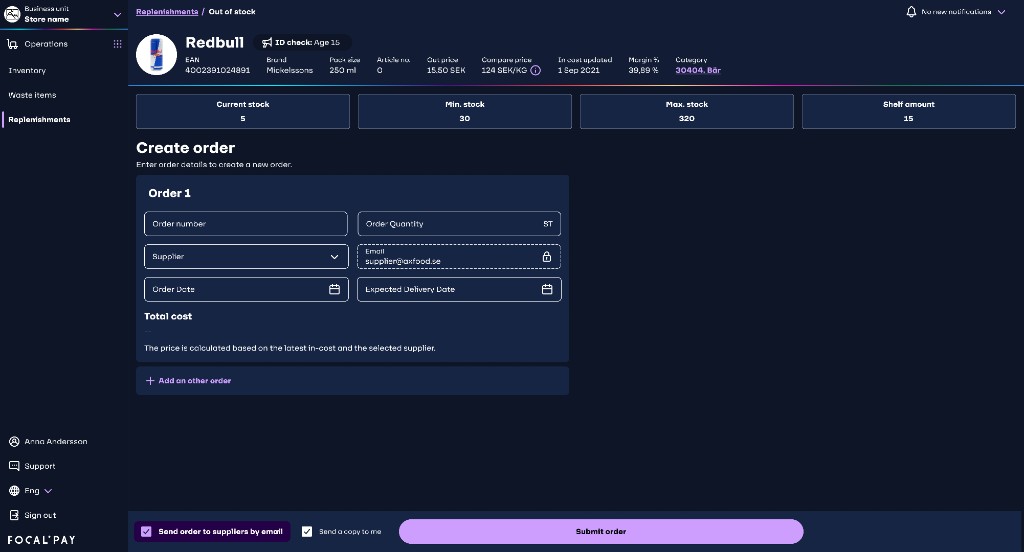The image size is (1024, 552).
Task: Click the Order number input field
Action: 246,223
